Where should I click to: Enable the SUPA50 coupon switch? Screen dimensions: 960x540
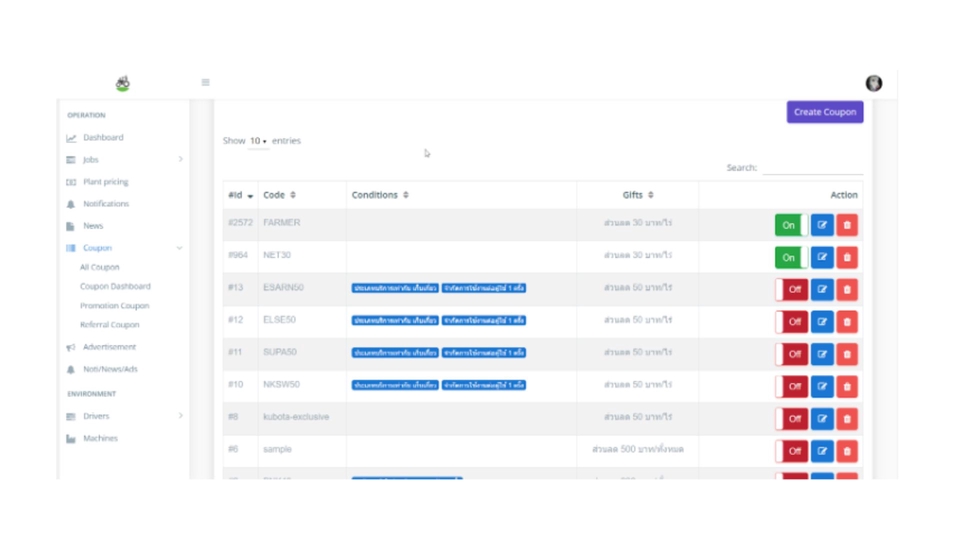tap(791, 354)
